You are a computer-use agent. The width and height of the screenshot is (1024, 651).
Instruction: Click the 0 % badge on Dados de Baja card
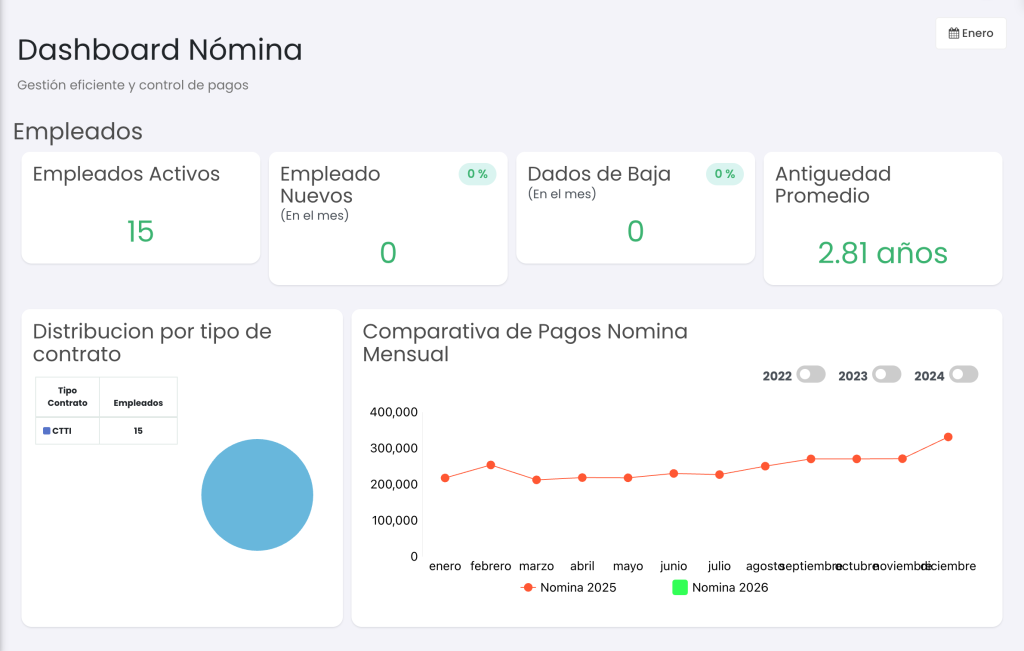724,173
